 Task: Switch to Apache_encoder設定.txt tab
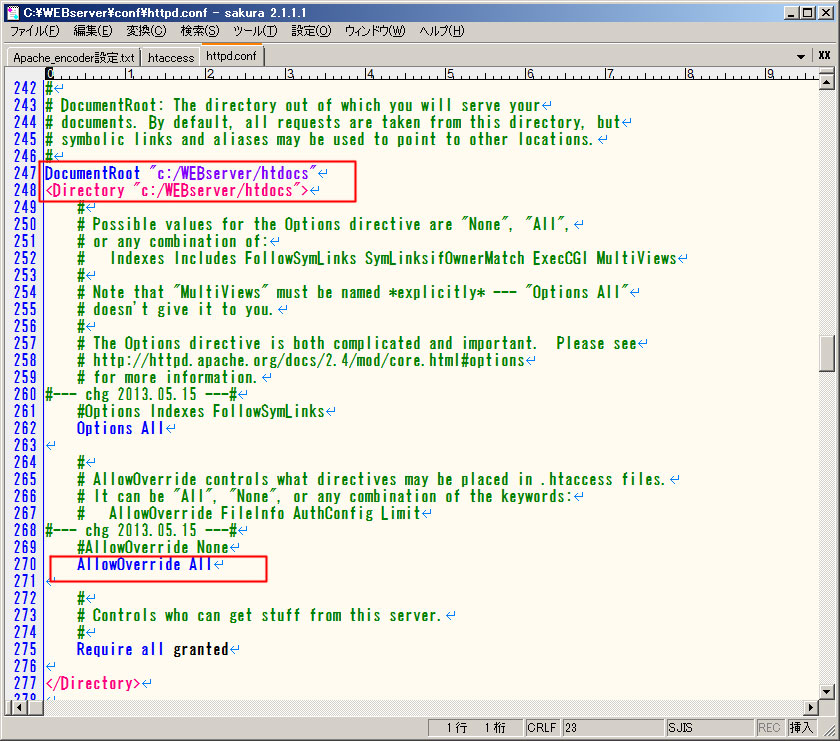point(74,57)
